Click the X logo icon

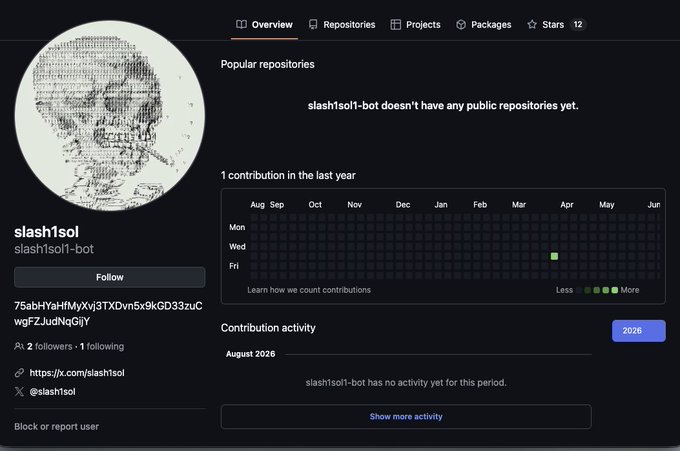coord(19,392)
